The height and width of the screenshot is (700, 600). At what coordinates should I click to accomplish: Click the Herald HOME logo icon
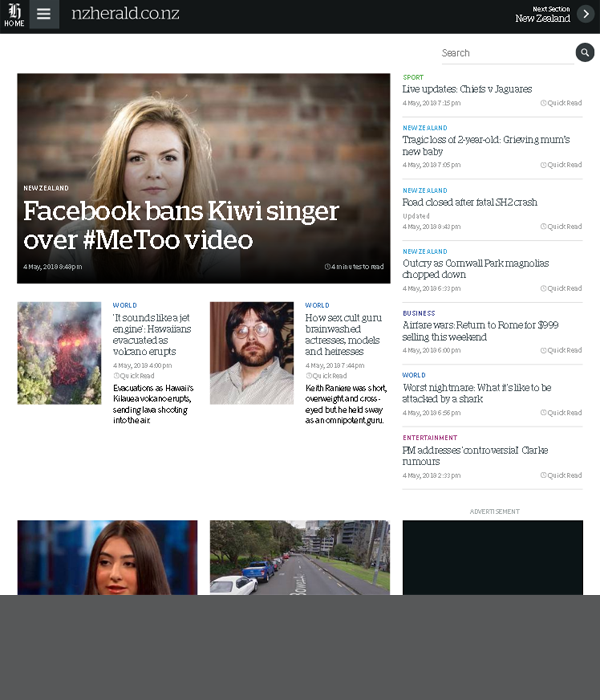click(14, 15)
